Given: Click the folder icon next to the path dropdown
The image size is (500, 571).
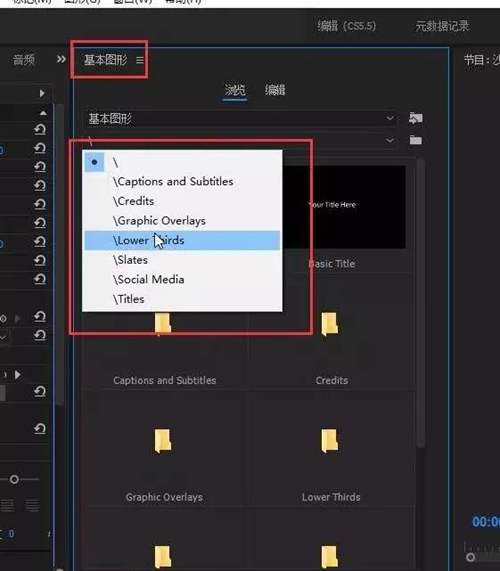Looking at the screenshot, I should coord(416,140).
